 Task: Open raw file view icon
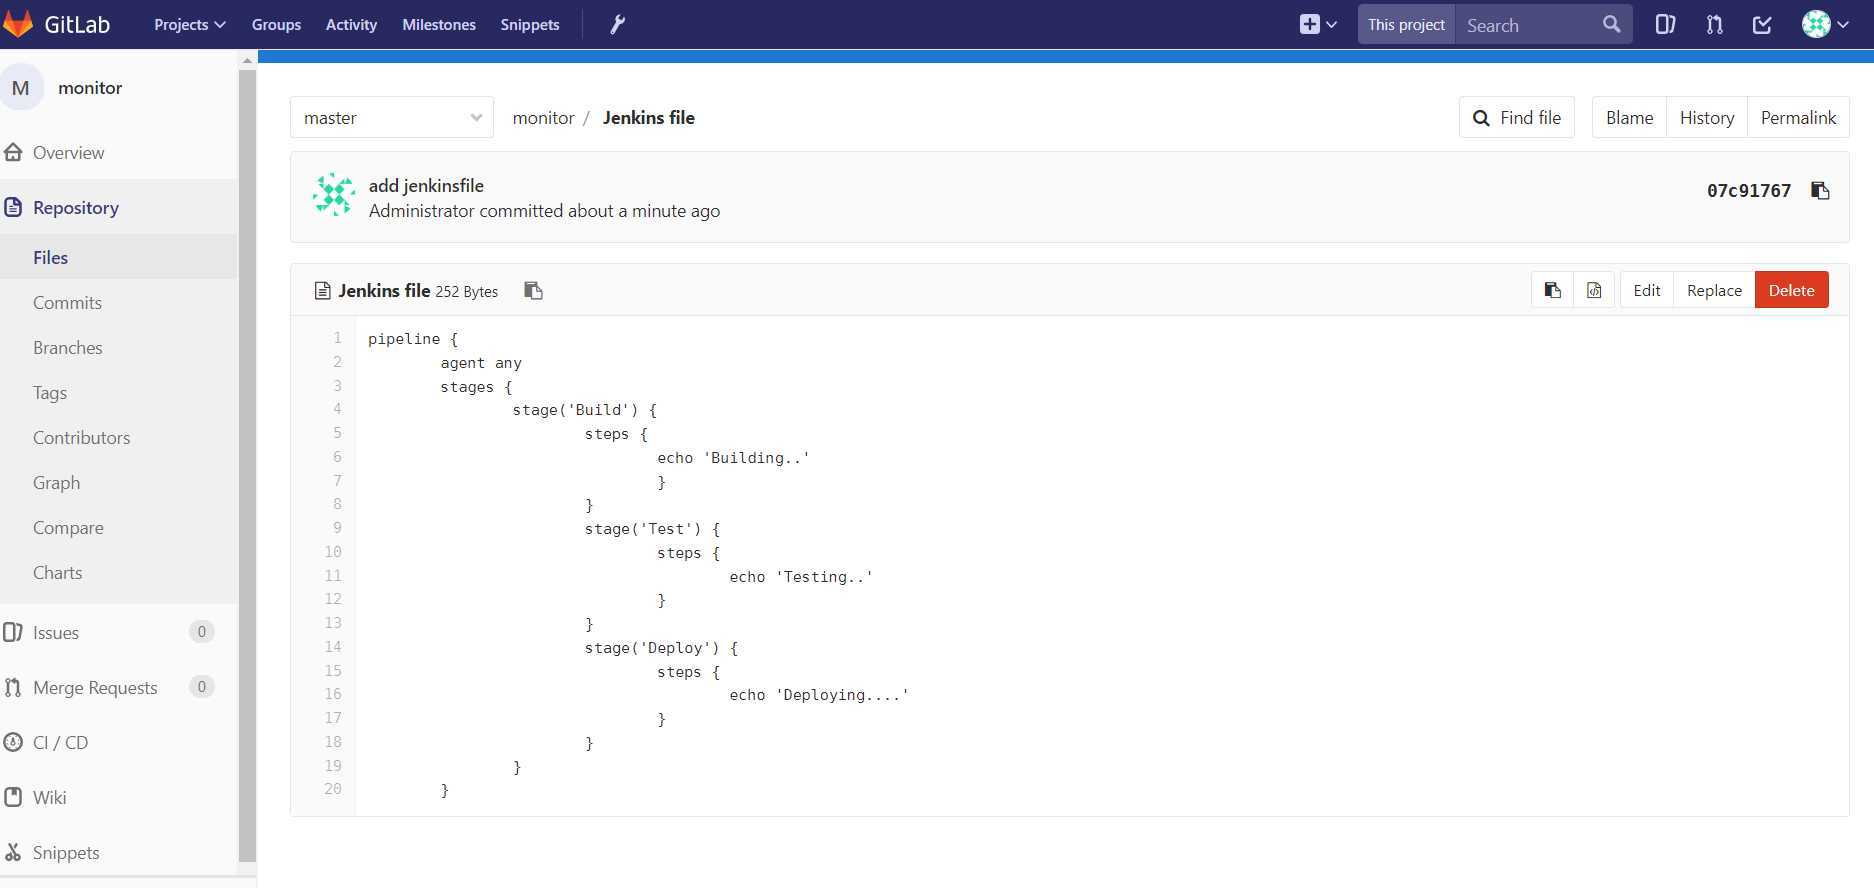[x=1594, y=290]
